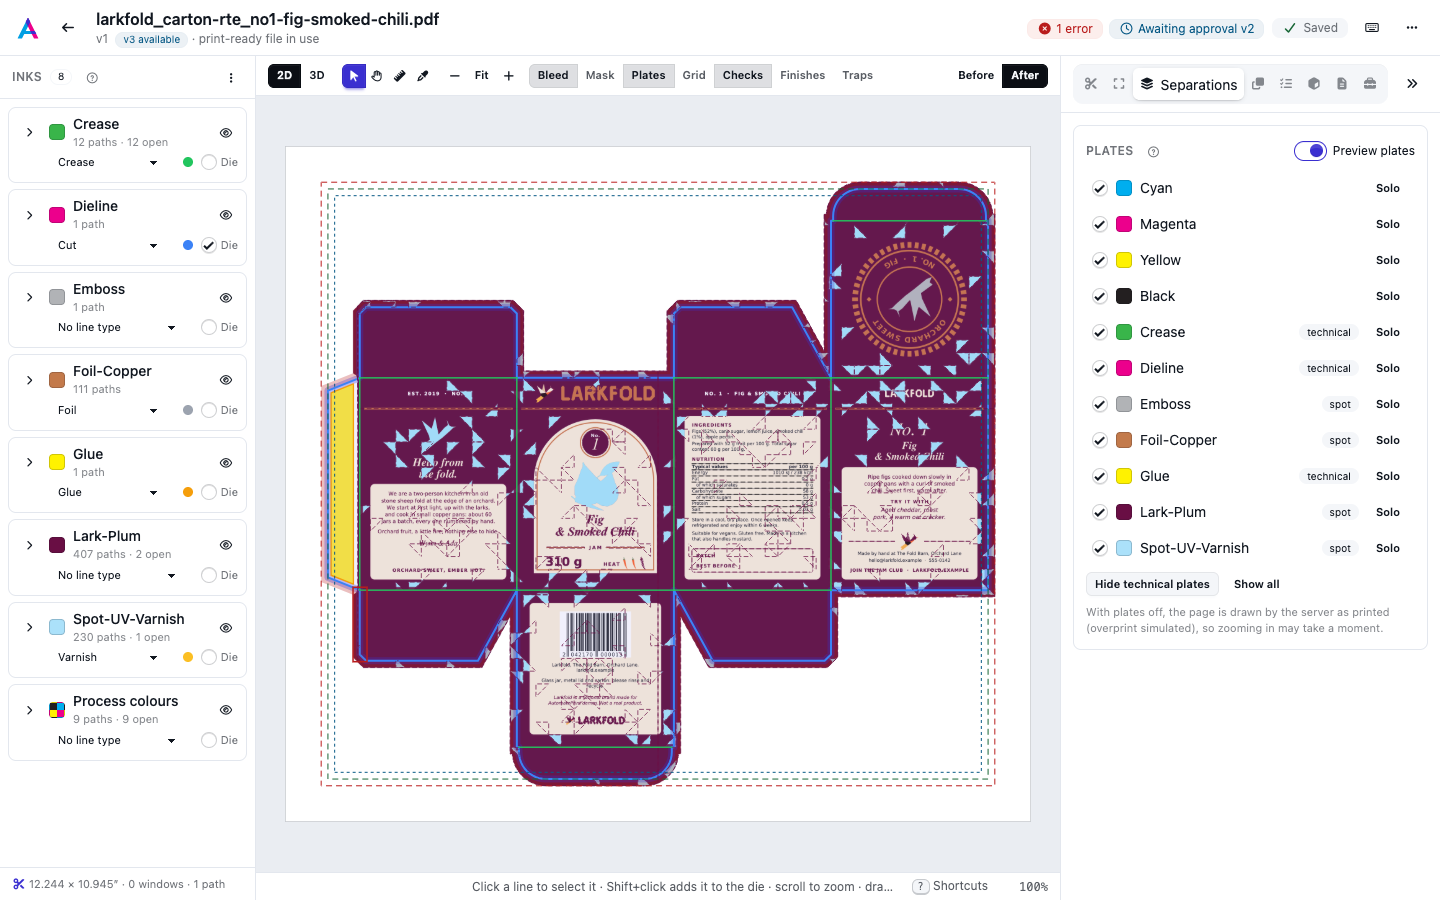This screenshot has height=900, width=1440.
Task: Choose the eyedropper tool
Action: [x=423, y=76]
